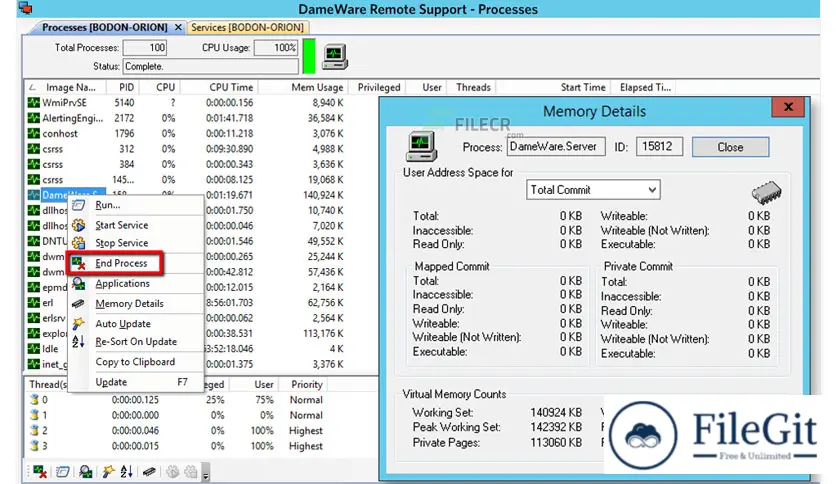Click ID field showing 15812
The image size is (836, 484).
[659, 147]
